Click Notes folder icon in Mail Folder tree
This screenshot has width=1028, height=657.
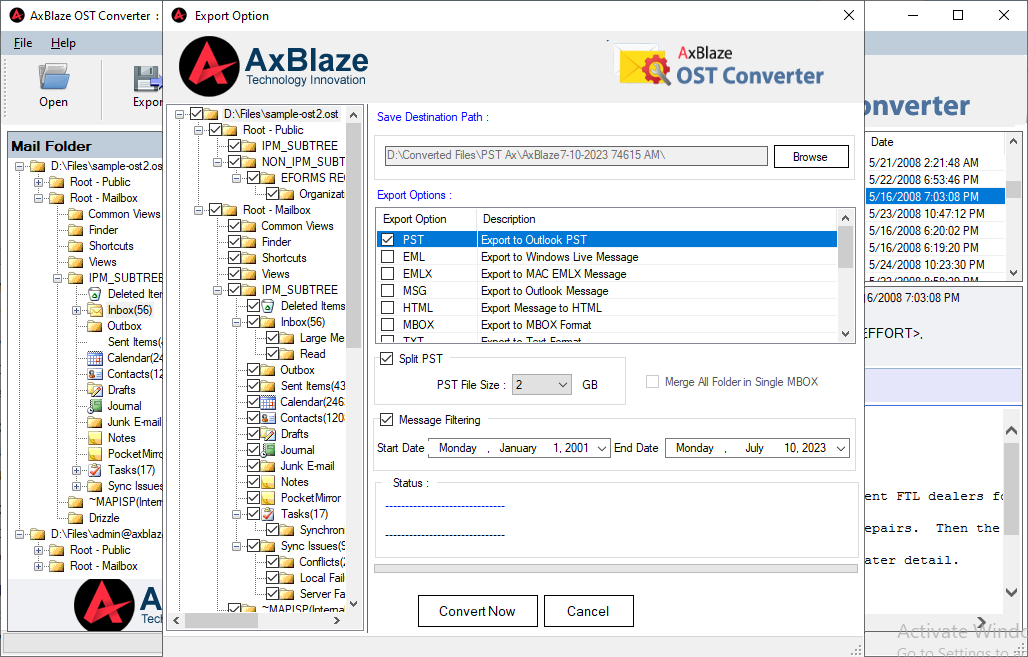pyautogui.click(x=95, y=438)
